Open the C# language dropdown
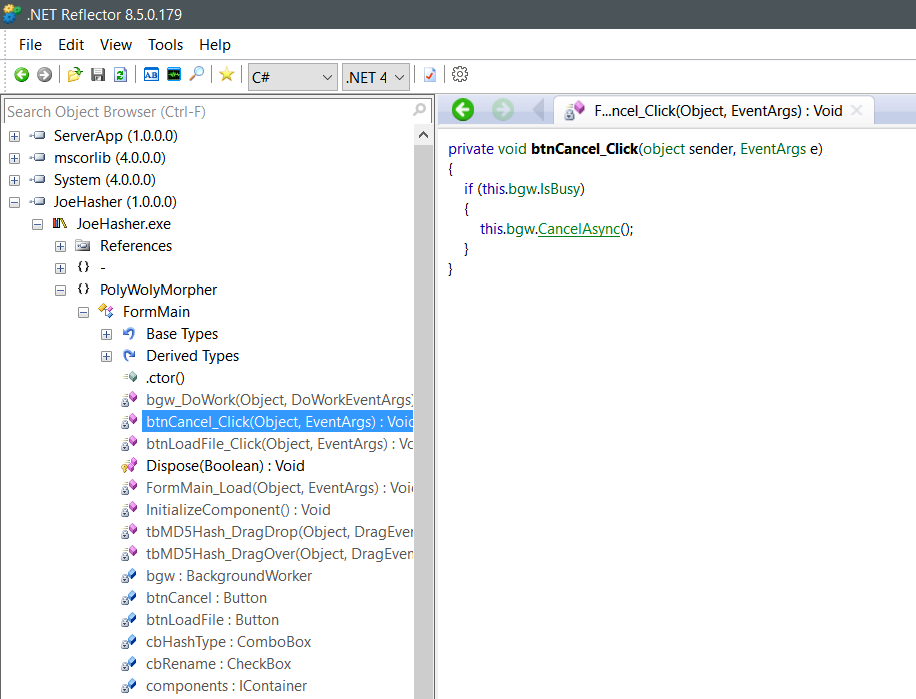Viewport: 916px width, 699px height. (293, 77)
